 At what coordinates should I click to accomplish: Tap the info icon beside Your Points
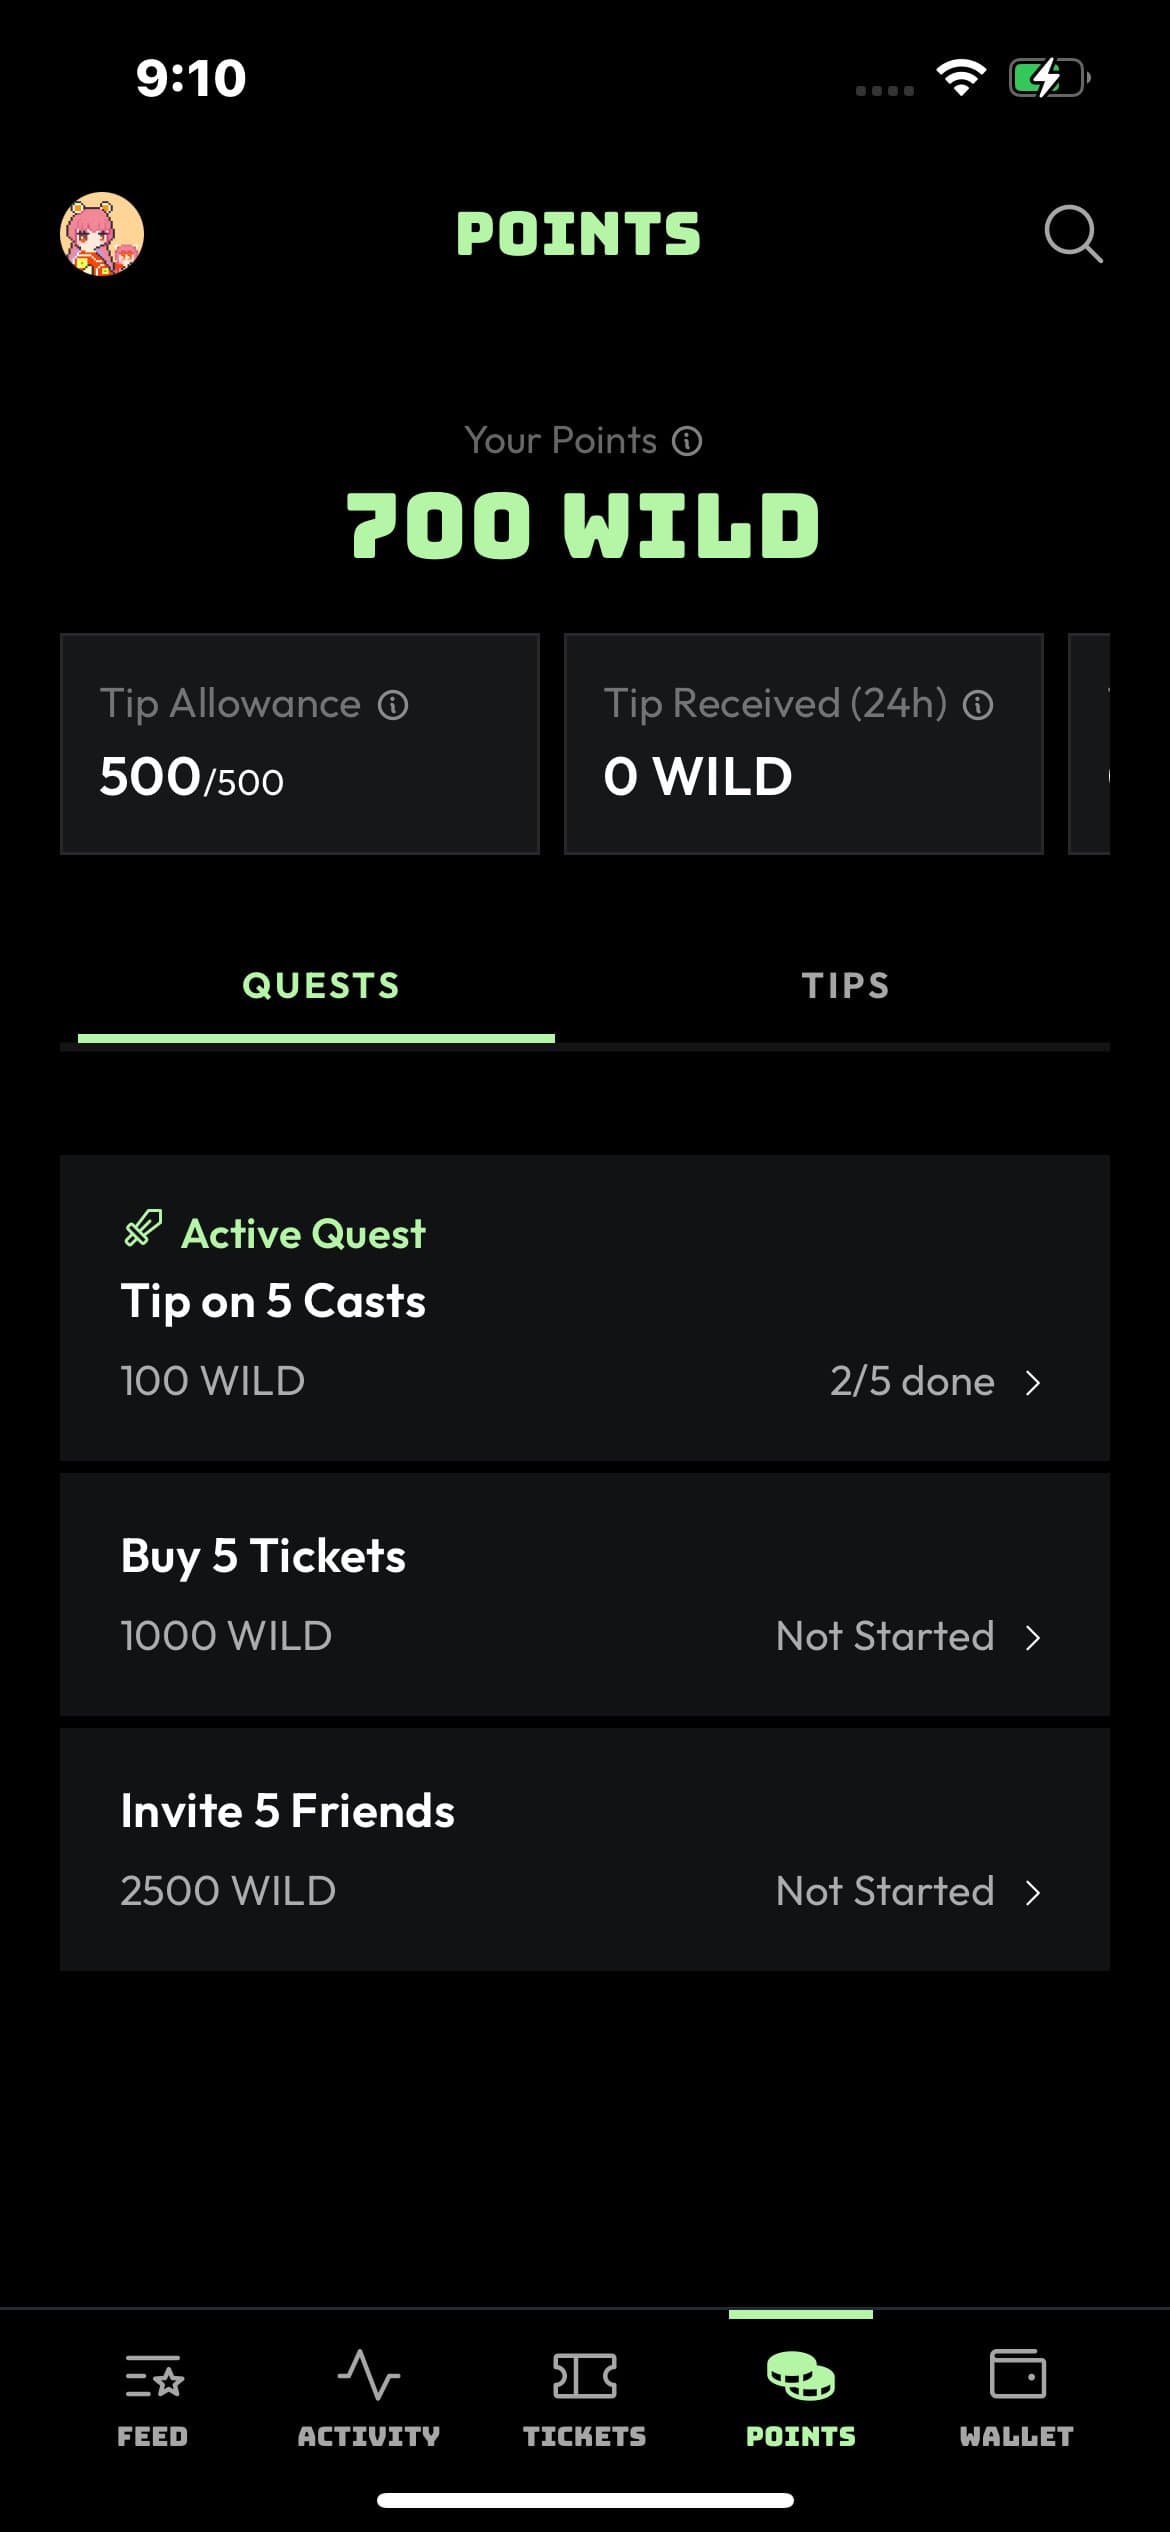(x=687, y=441)
